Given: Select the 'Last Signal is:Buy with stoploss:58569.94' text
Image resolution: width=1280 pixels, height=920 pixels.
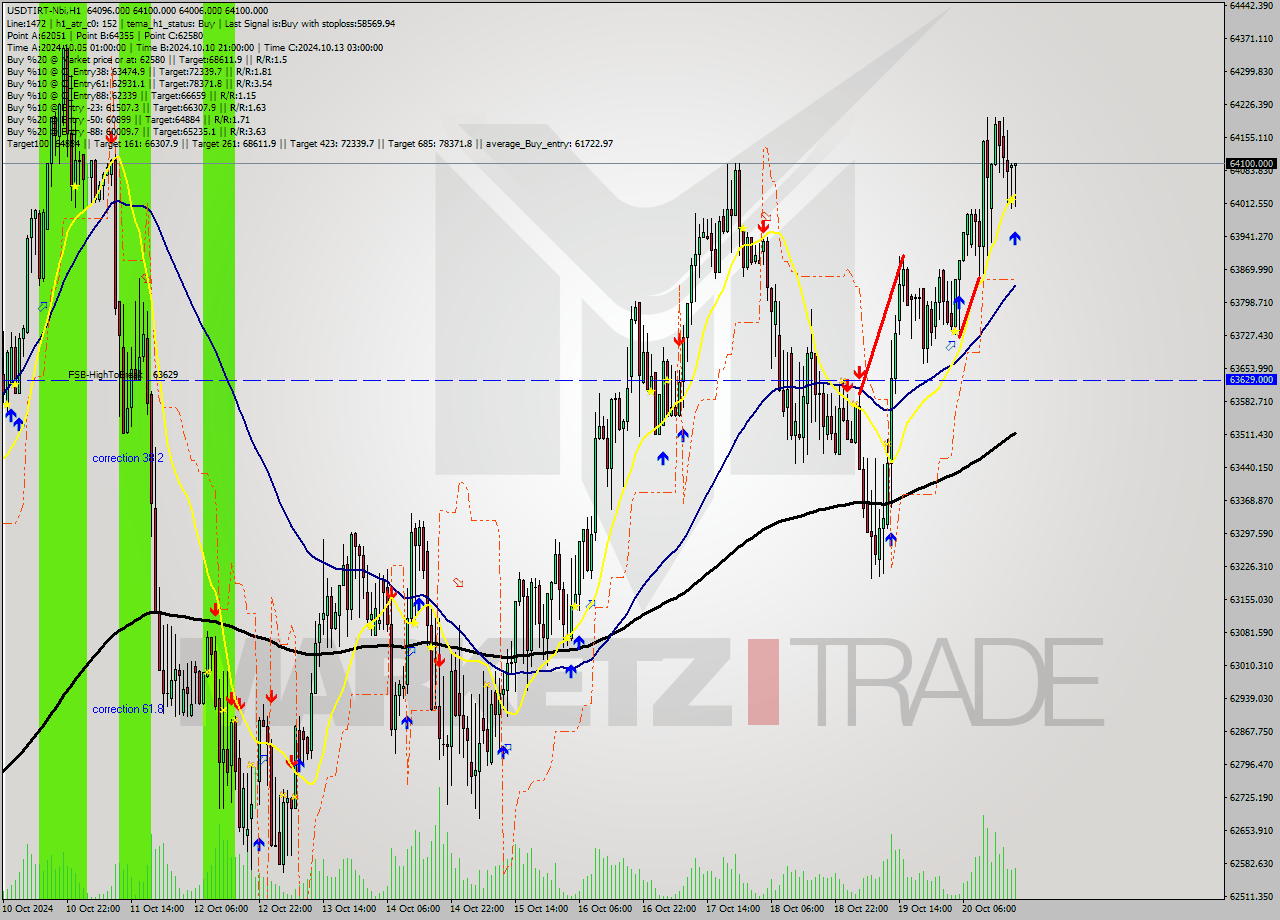Looking at the screenshot, I should click(309, 23).
